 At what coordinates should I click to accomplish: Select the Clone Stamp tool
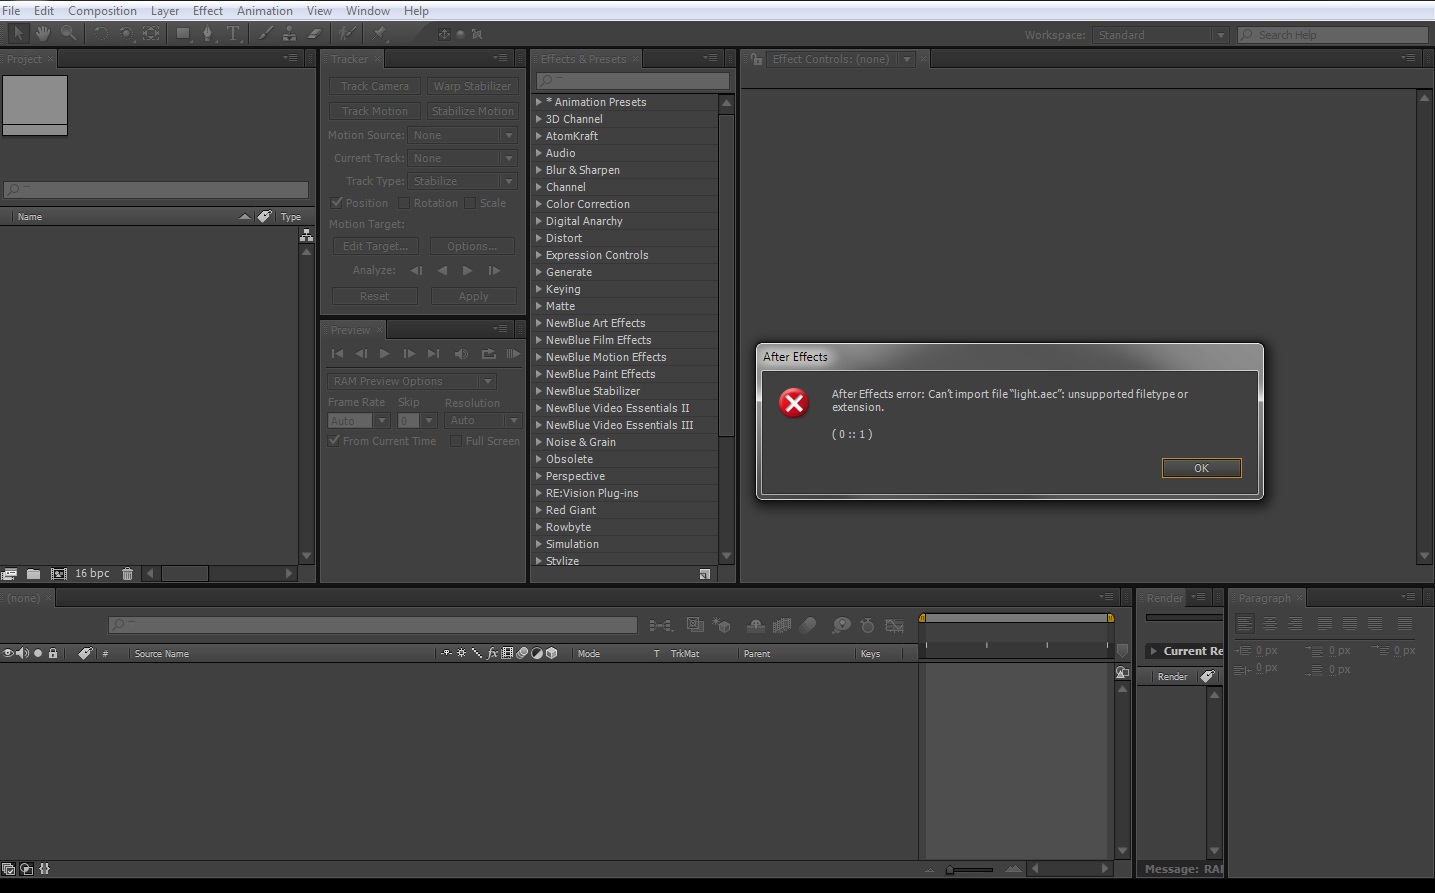point(289,33)
